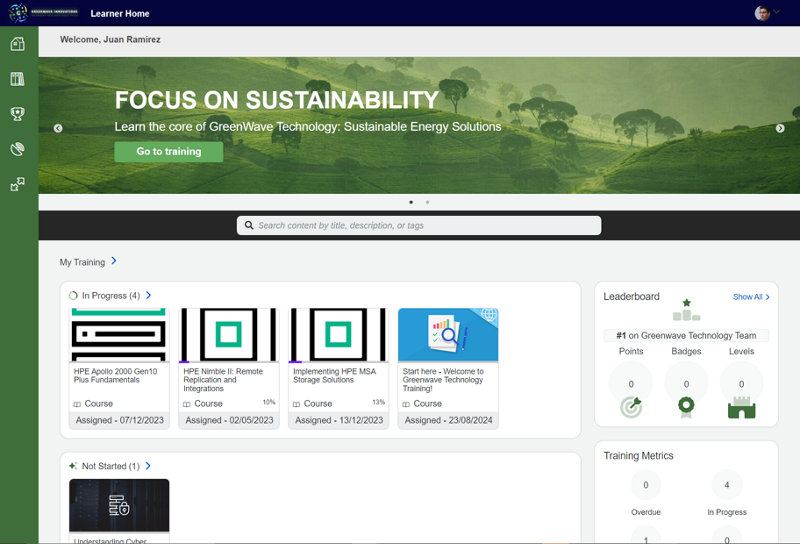Click the Points target icon
The width and height of the screenshot is (800, 544).
tap(631, 407)
